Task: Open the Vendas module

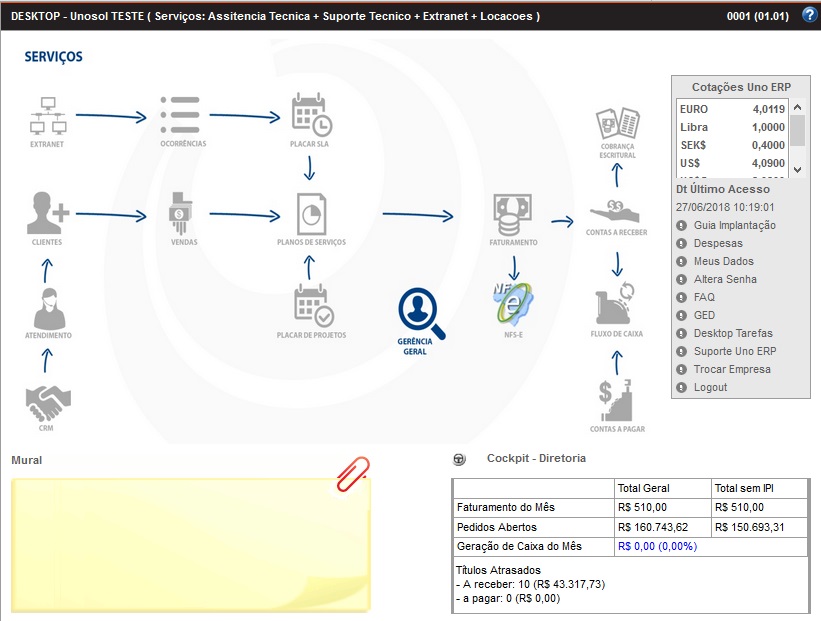Action: [182, 213]
